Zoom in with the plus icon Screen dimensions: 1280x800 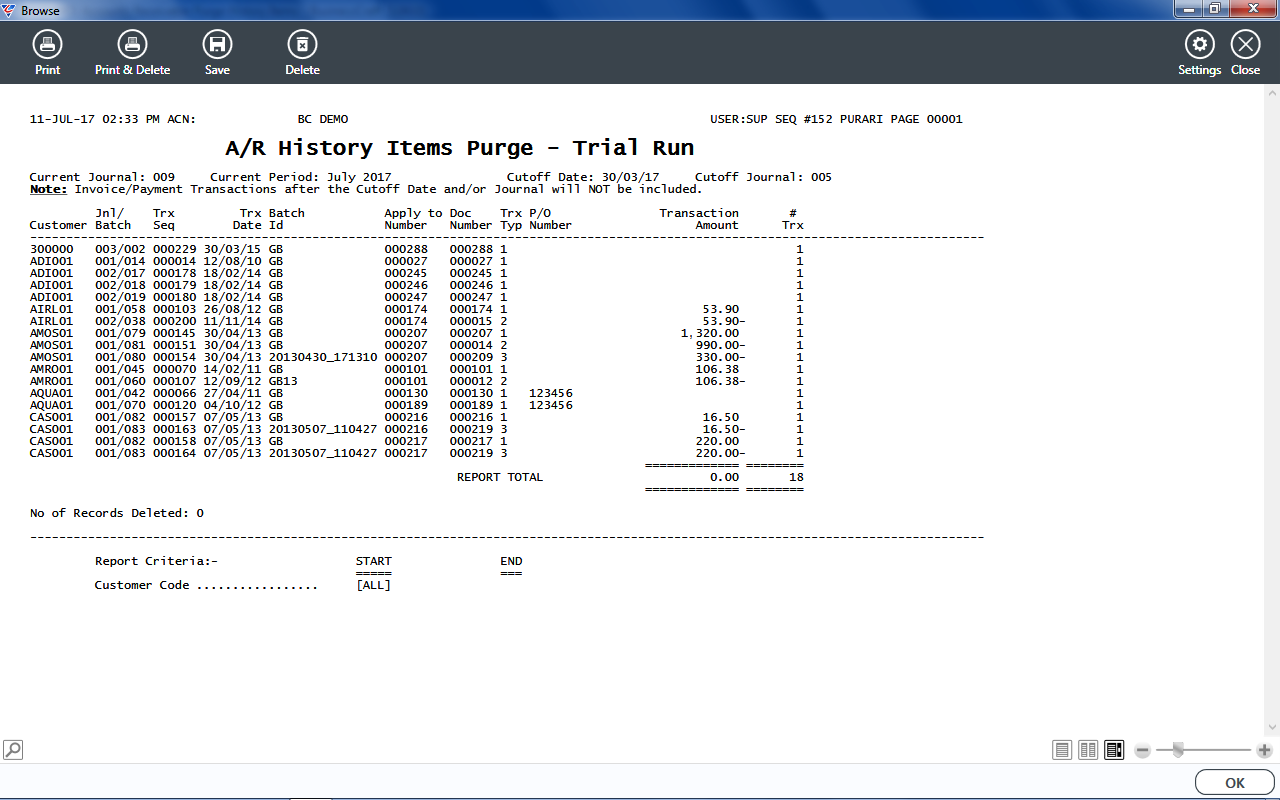tap(1265, 750)
